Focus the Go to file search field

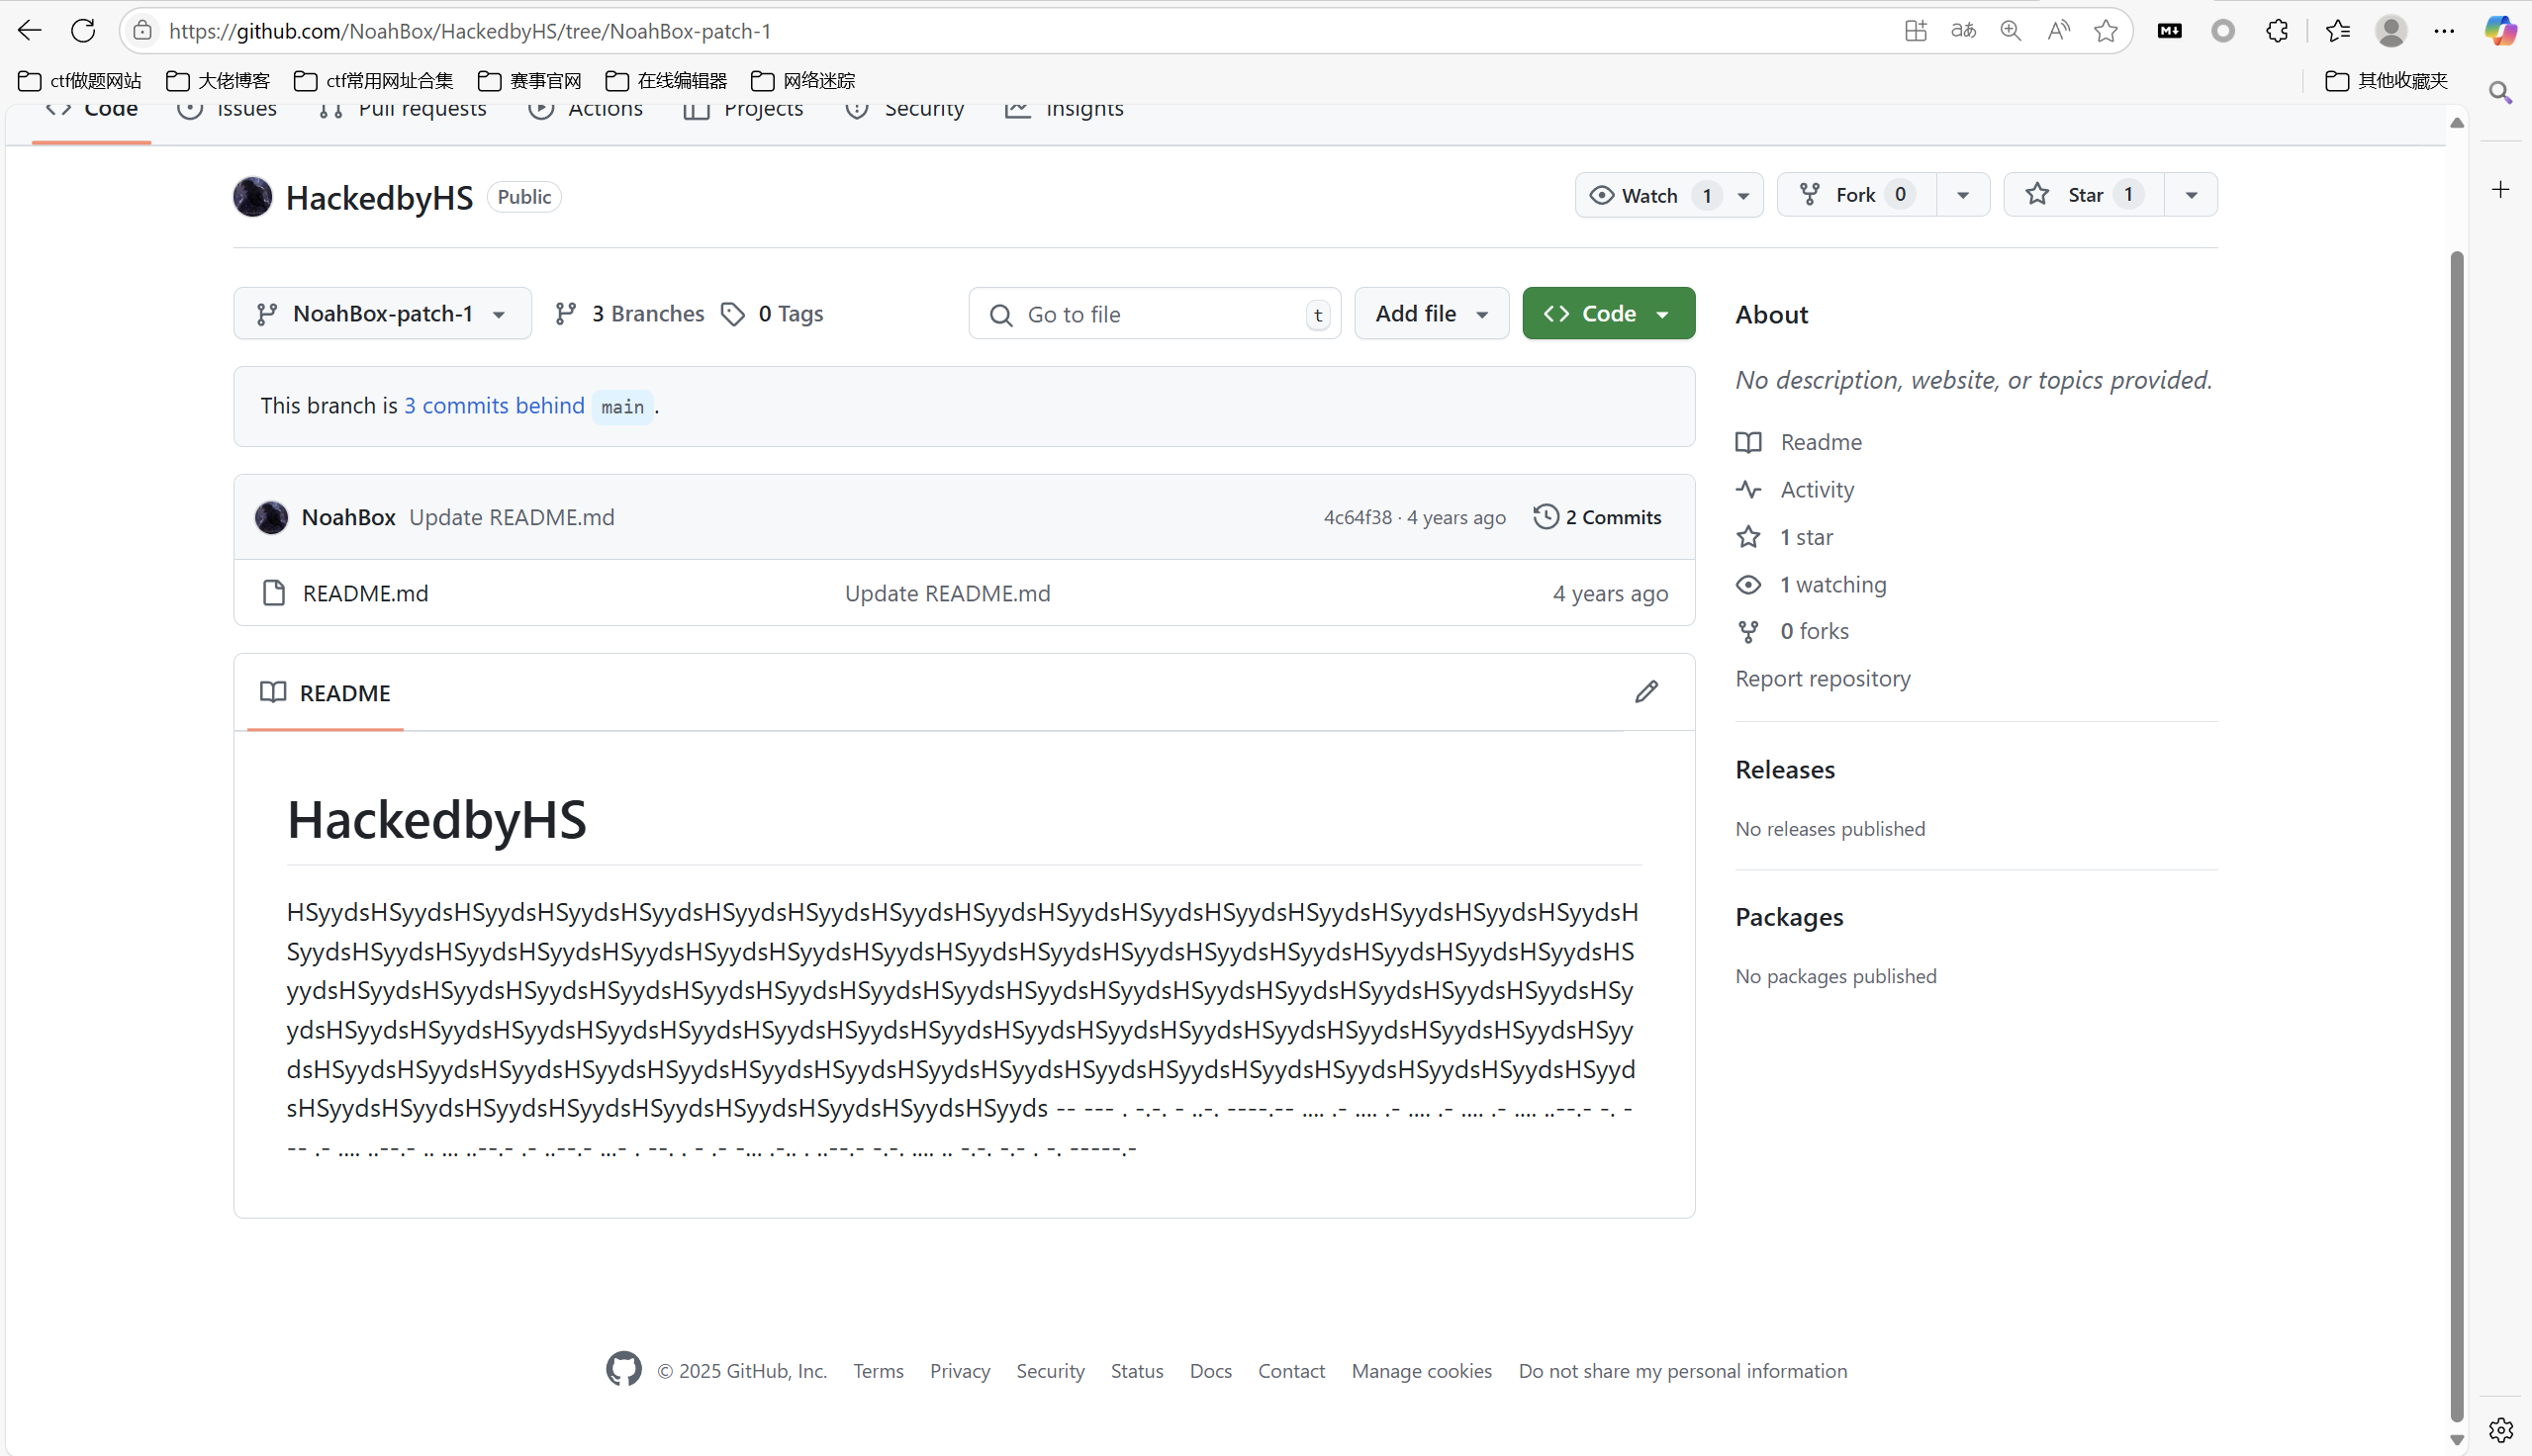click(1154, 314)
